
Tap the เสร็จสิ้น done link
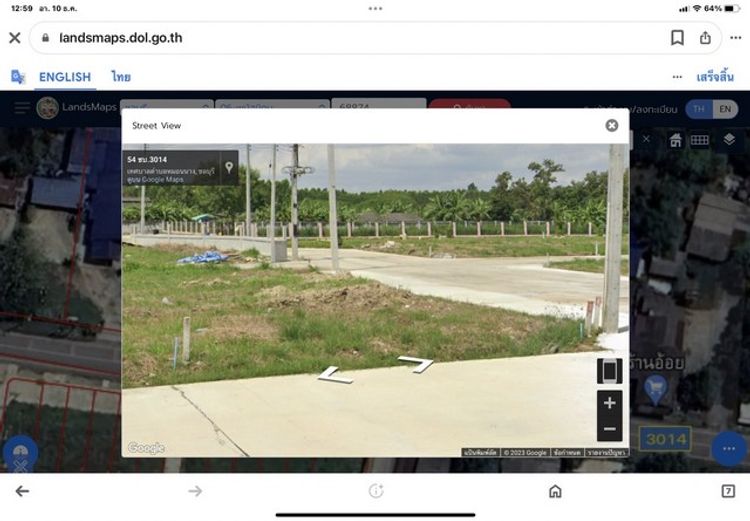(715, 77)
